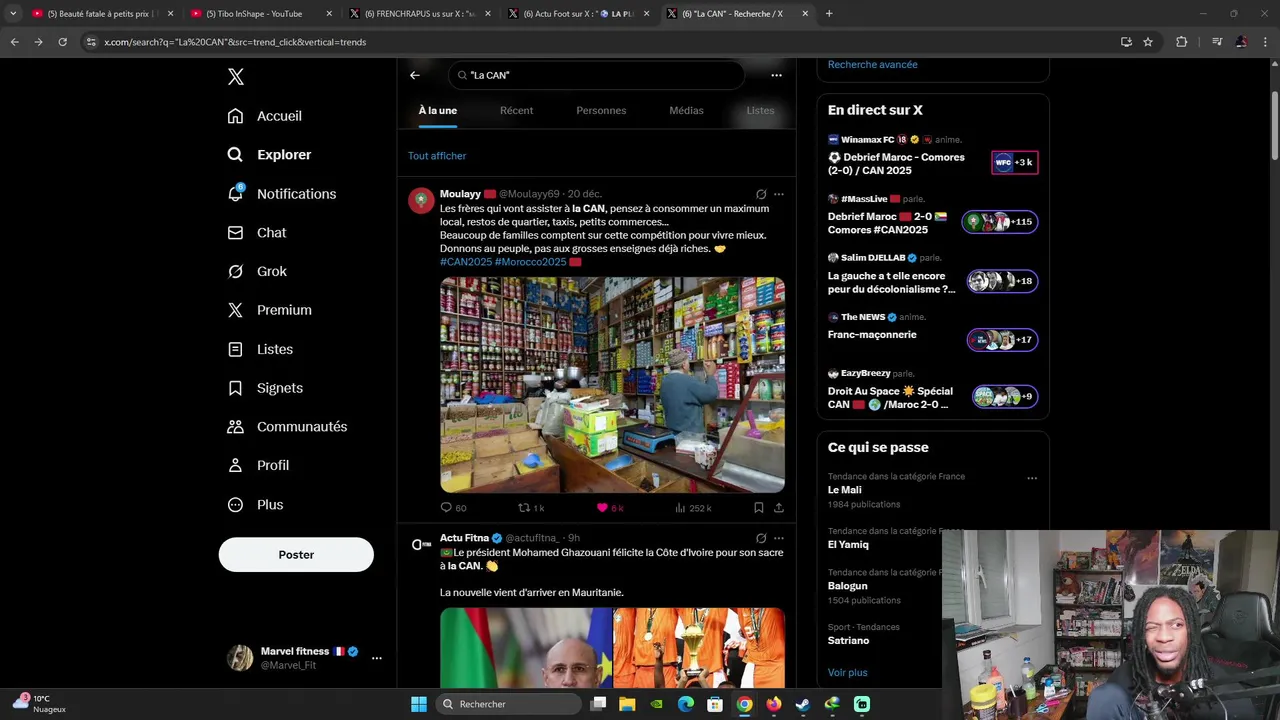Image resolution: width=1280 pixels, height=720 pixels.
Task: Select the À la une tab
Action: tap(437, 110)
